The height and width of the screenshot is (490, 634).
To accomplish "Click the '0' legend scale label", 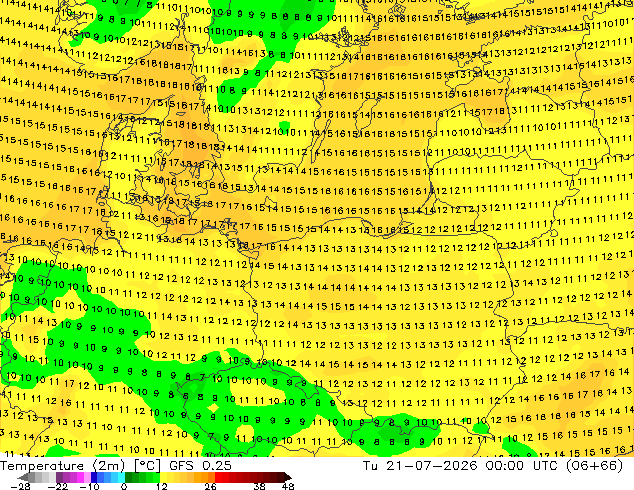I will [124, 486].
